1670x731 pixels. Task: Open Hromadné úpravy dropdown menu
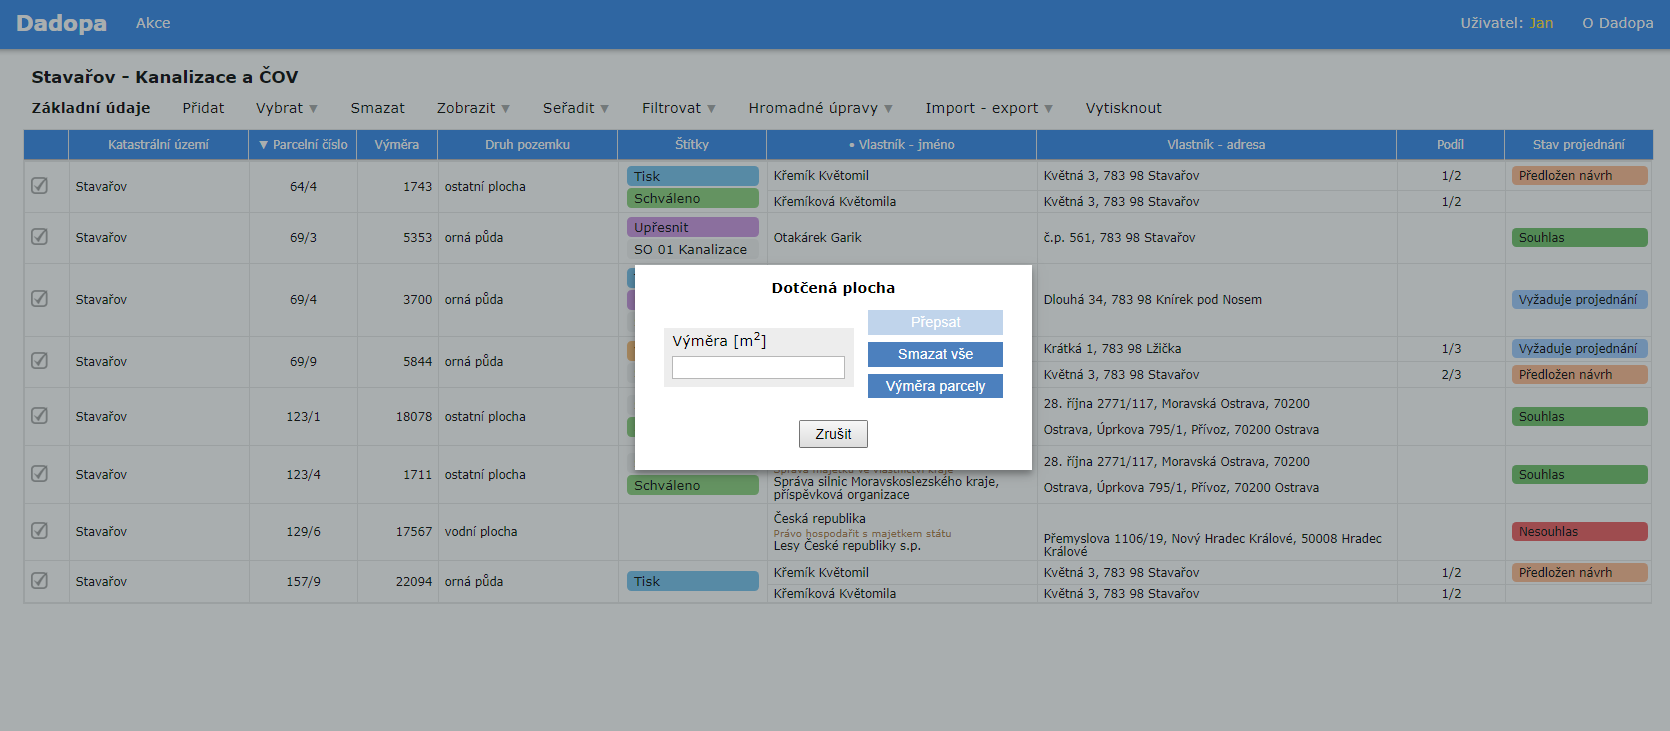pos(820,108)
